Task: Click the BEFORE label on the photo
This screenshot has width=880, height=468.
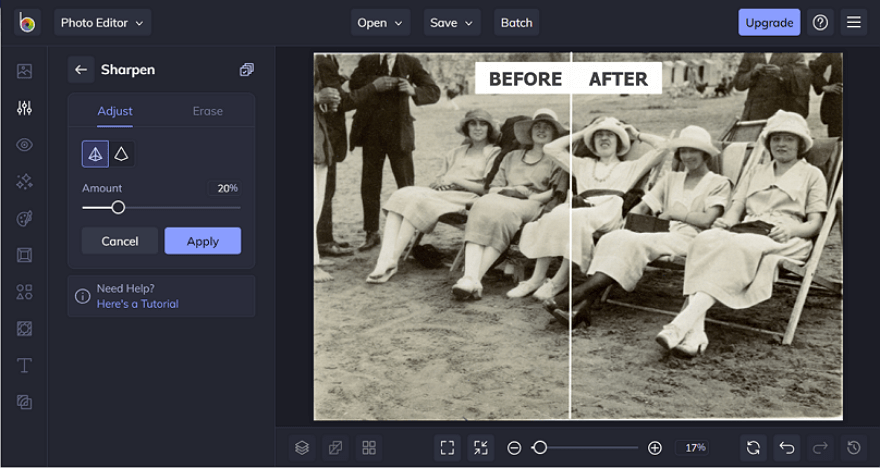Action: 525,79
